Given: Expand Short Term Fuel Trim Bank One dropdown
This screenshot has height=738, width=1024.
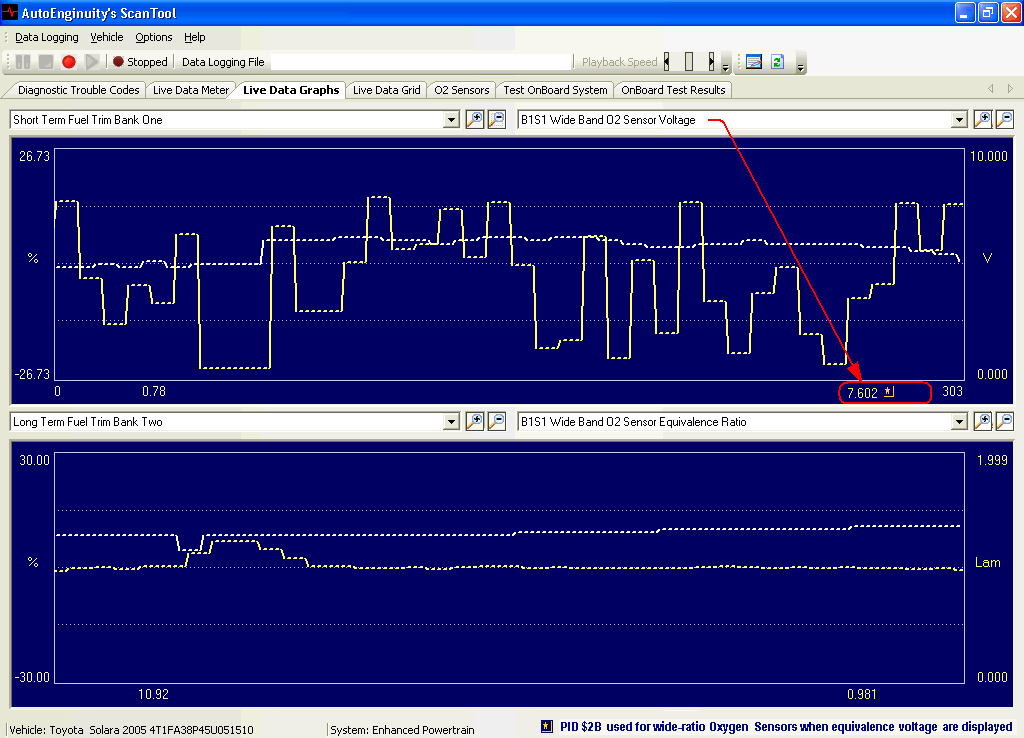Looking at the screenshot, I should click(450, 120).
